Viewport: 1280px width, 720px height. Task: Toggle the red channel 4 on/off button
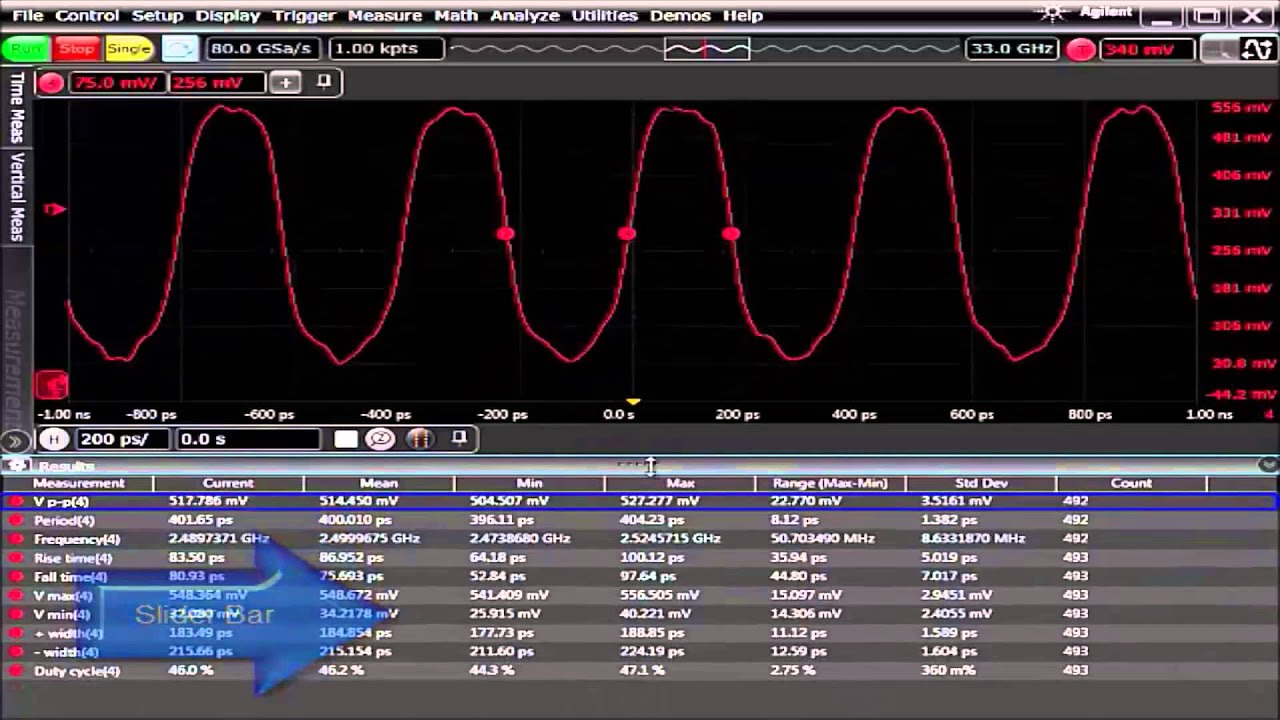point(51,83)
